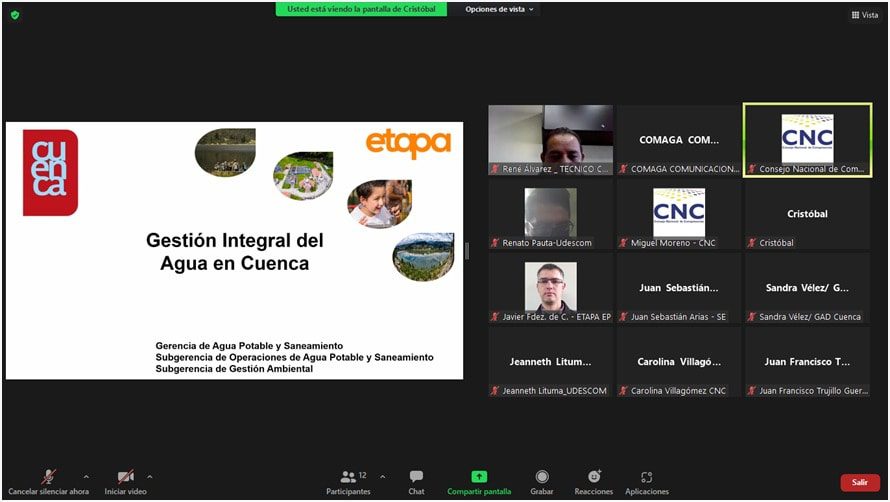Expand audio options arrow beside microphone
The image size is (890, 502).
[86, 476]
